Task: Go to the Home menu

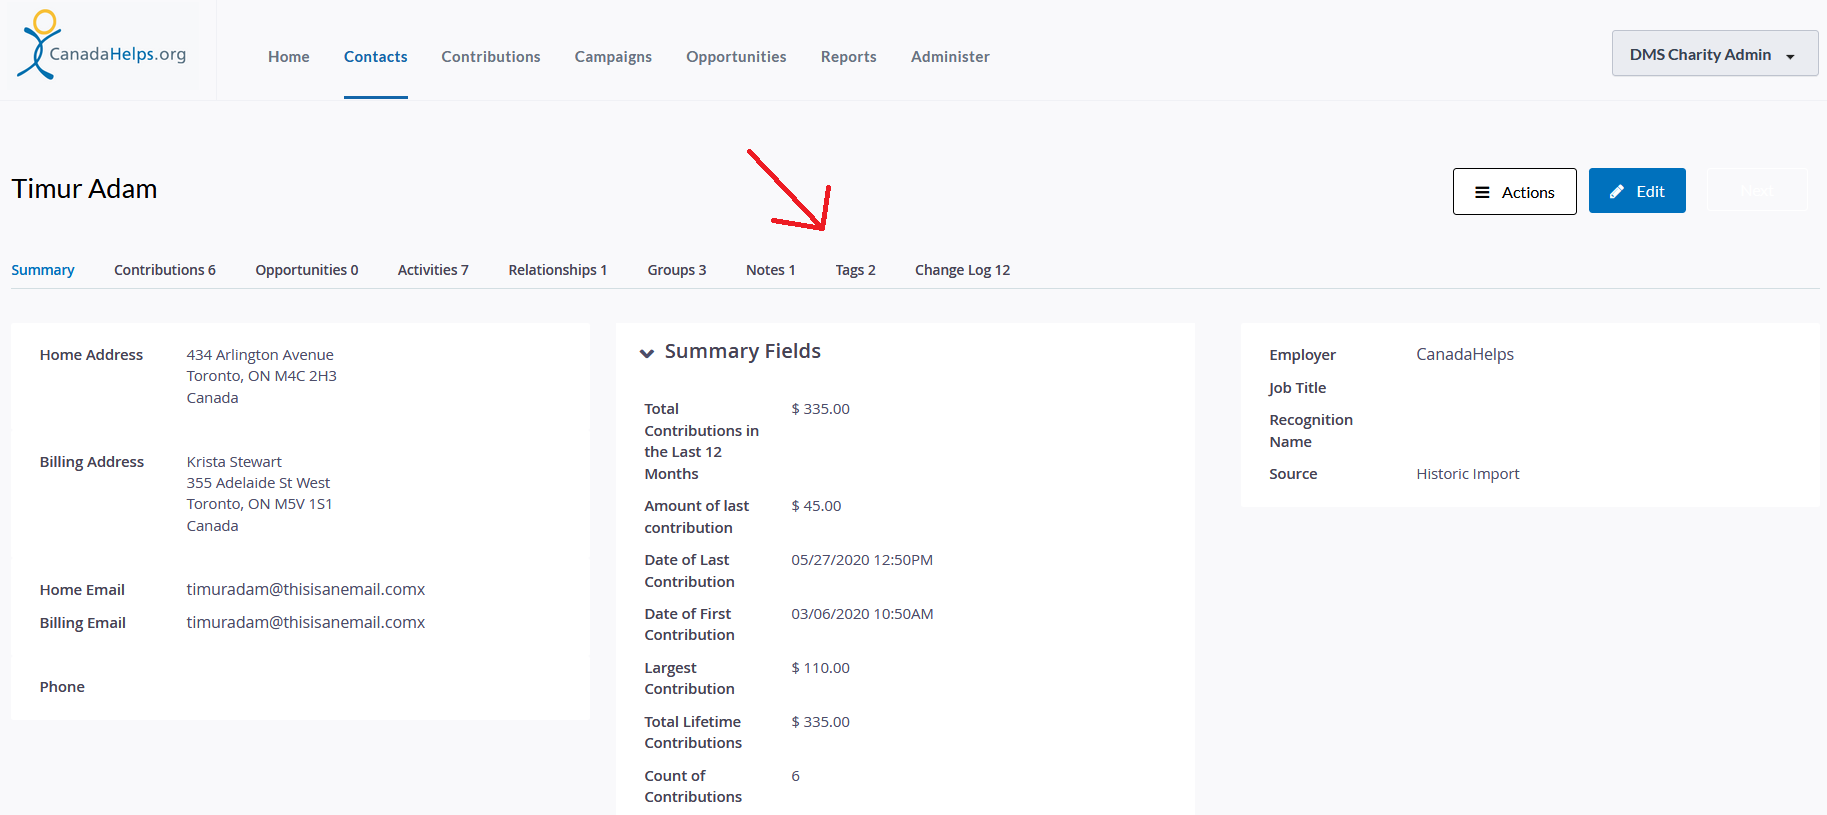Action: 289,57
